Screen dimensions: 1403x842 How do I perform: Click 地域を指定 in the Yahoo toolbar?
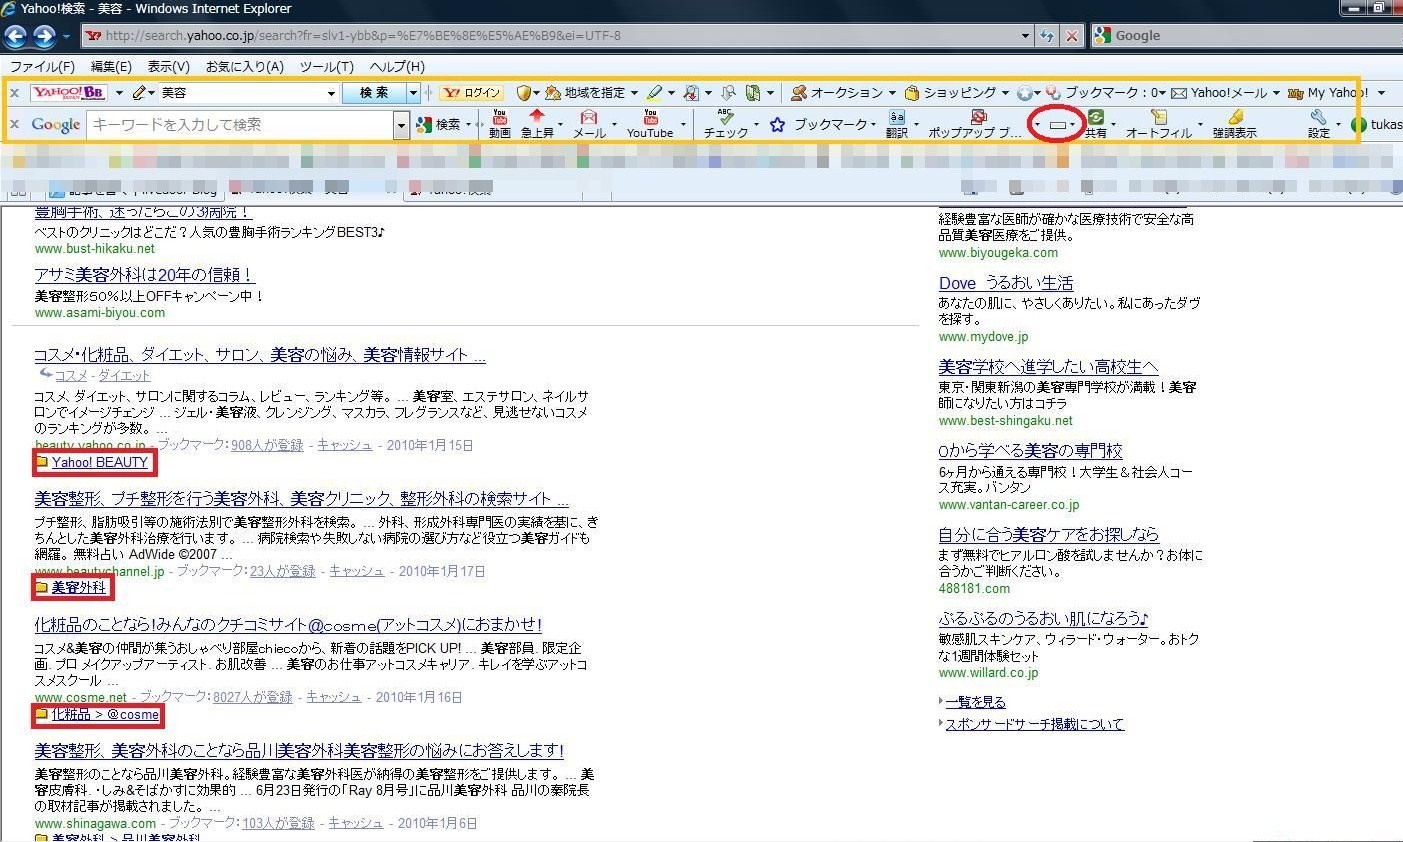[x=586, y=93]
